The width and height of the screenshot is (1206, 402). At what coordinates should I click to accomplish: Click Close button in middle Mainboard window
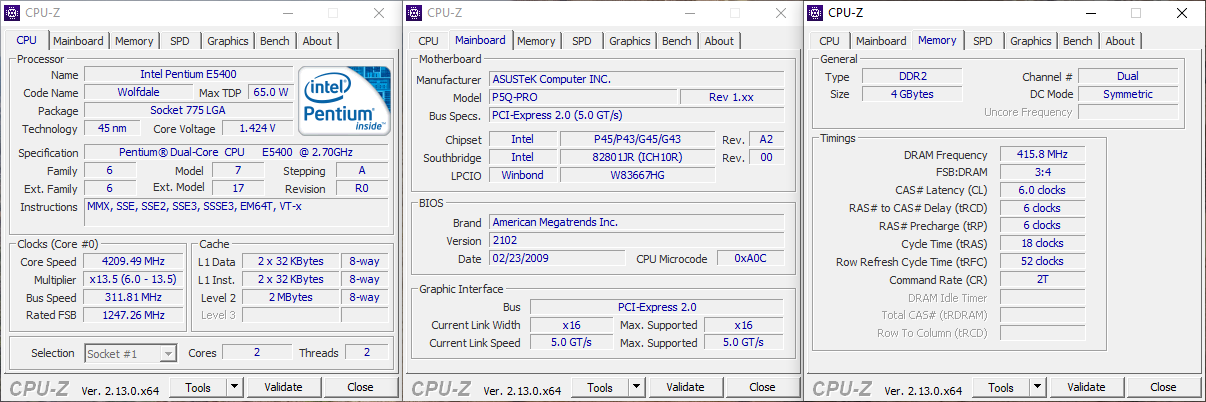762,387
